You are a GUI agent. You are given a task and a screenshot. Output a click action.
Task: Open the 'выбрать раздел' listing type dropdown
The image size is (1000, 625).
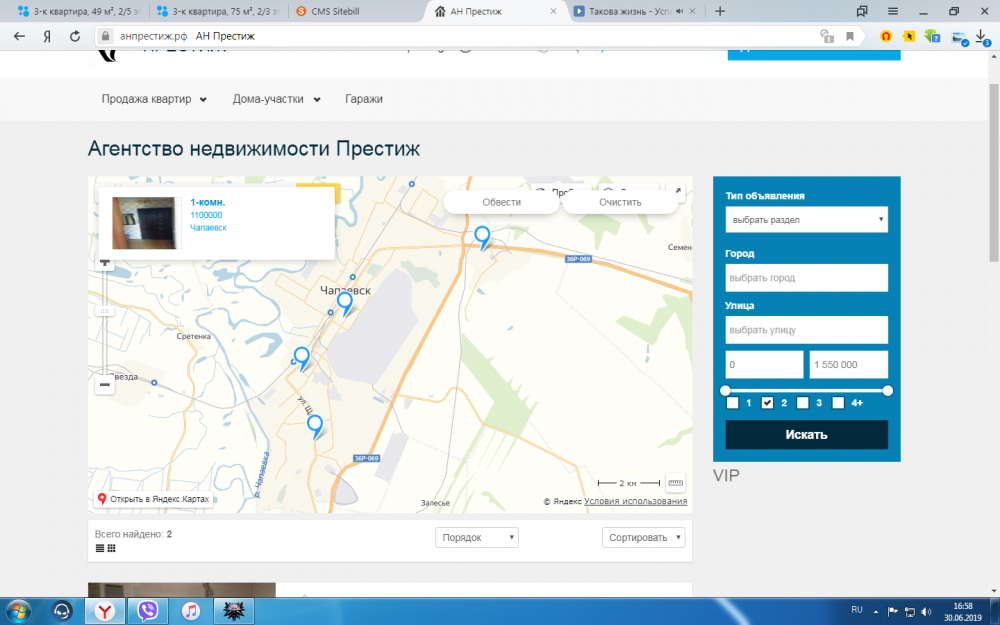pyautogui.click(x=806, y=219)
